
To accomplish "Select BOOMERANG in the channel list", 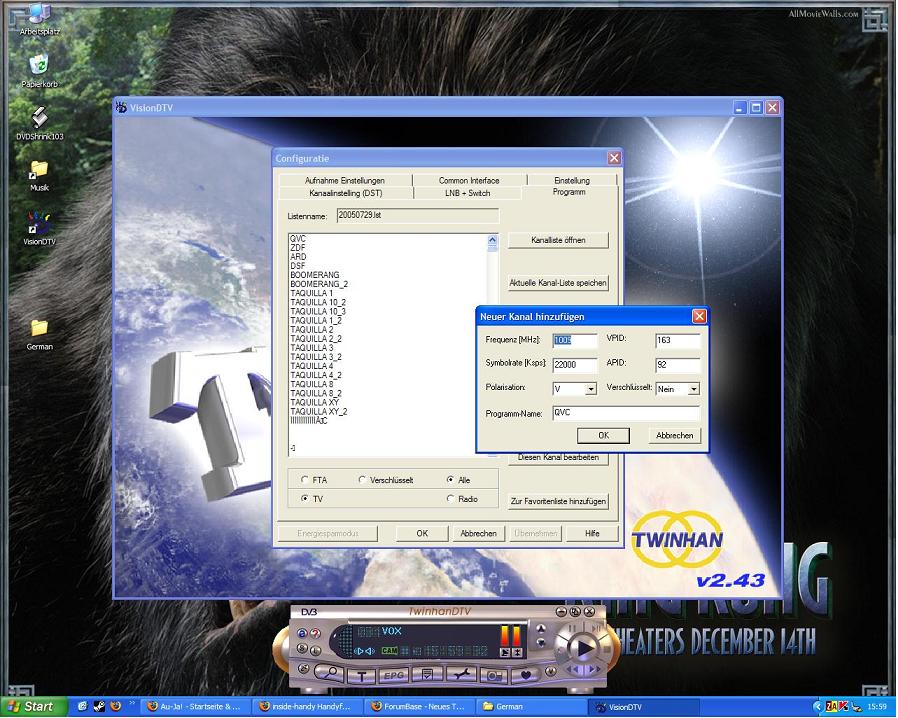I will 314,275.
